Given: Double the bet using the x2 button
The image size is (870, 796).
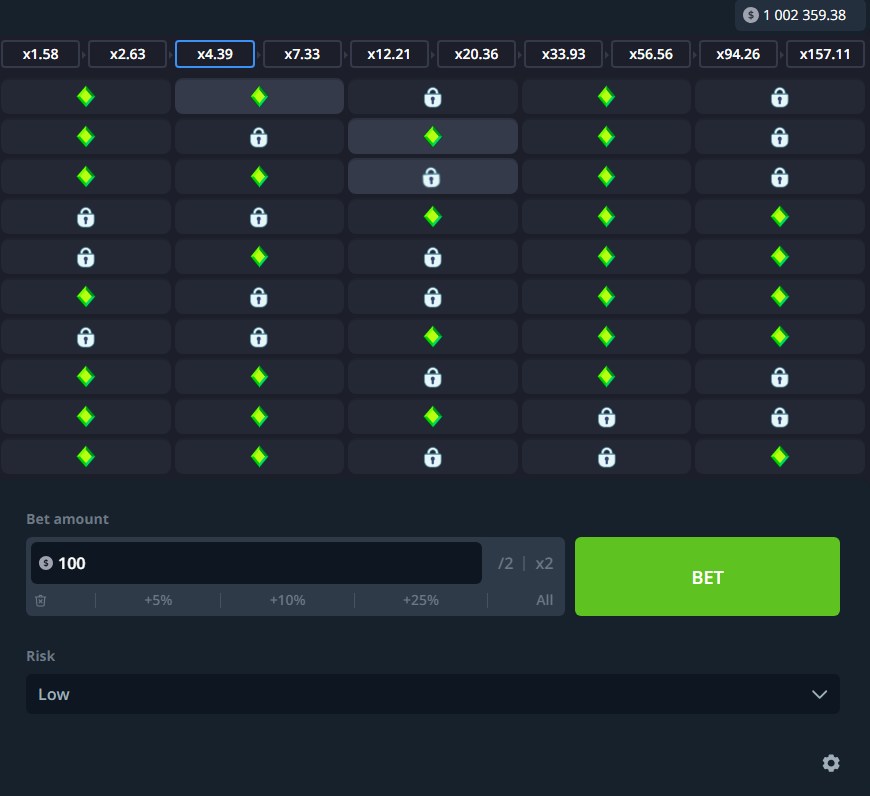Looking at the screenshot, I should pyautogui.click(x=544, y=563).
